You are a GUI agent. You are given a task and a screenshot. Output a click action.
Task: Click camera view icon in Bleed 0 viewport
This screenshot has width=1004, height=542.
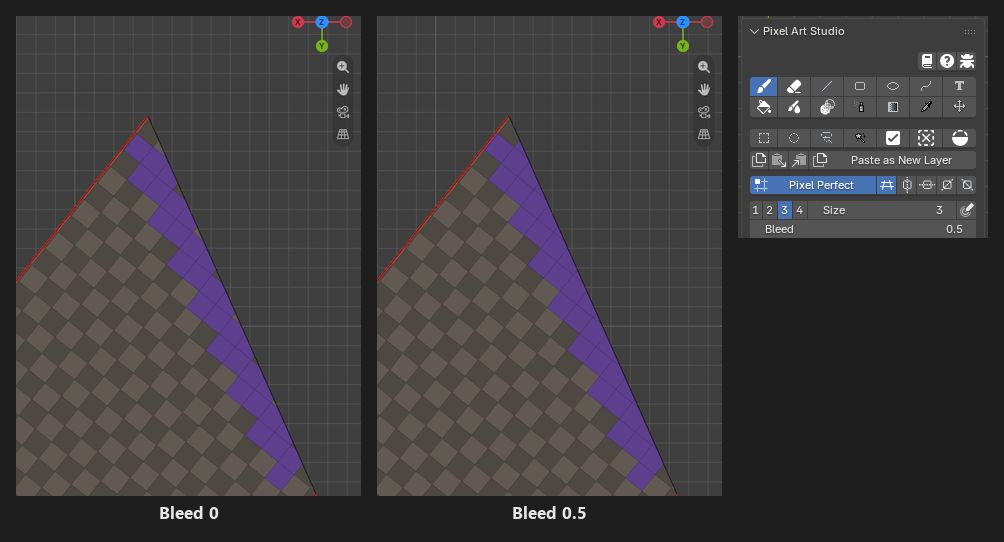coord(343,112)
